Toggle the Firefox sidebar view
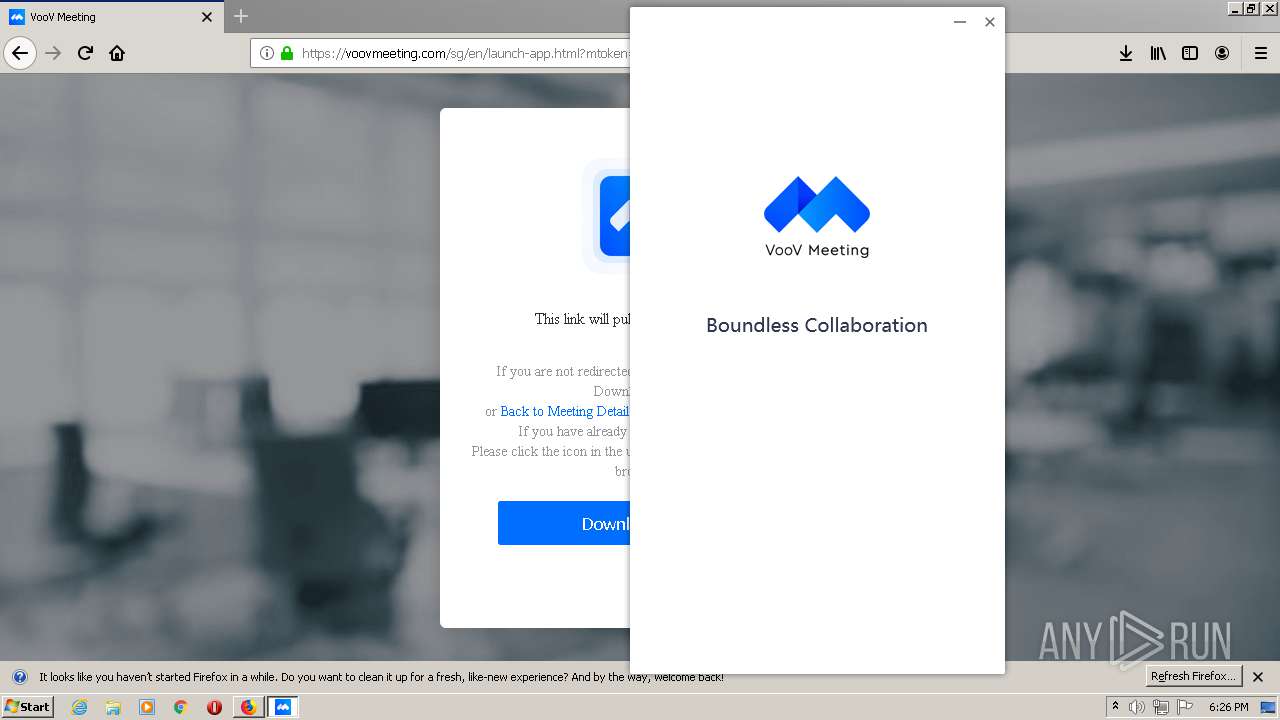This screenshot has height=720, width=1280. [x=1190, y=53]
